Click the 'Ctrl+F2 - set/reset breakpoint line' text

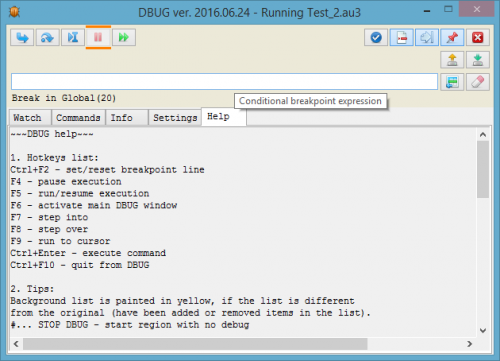coord(107,170)
